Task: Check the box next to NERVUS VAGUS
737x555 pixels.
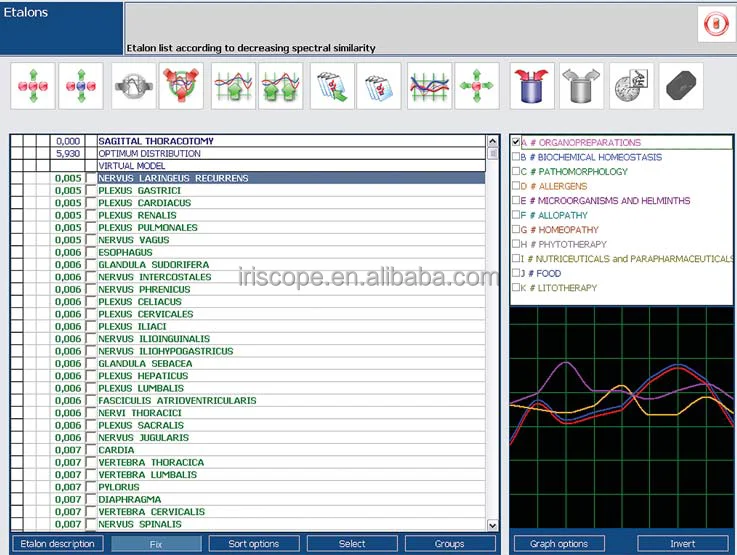Action: 91,240
